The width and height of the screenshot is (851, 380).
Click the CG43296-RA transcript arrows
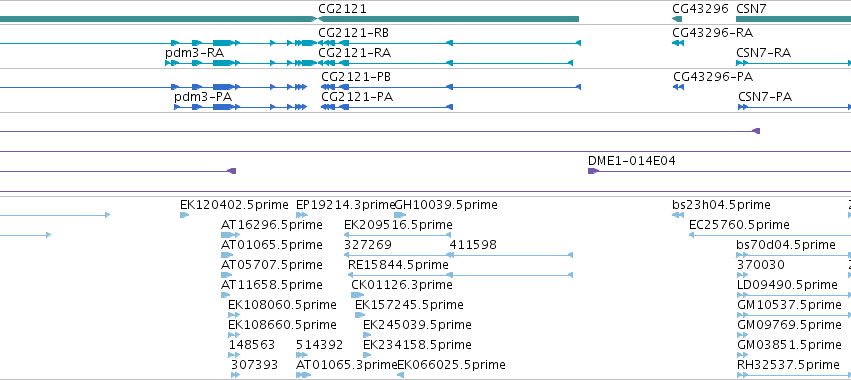pyautogui.click(x=677, y=43)
